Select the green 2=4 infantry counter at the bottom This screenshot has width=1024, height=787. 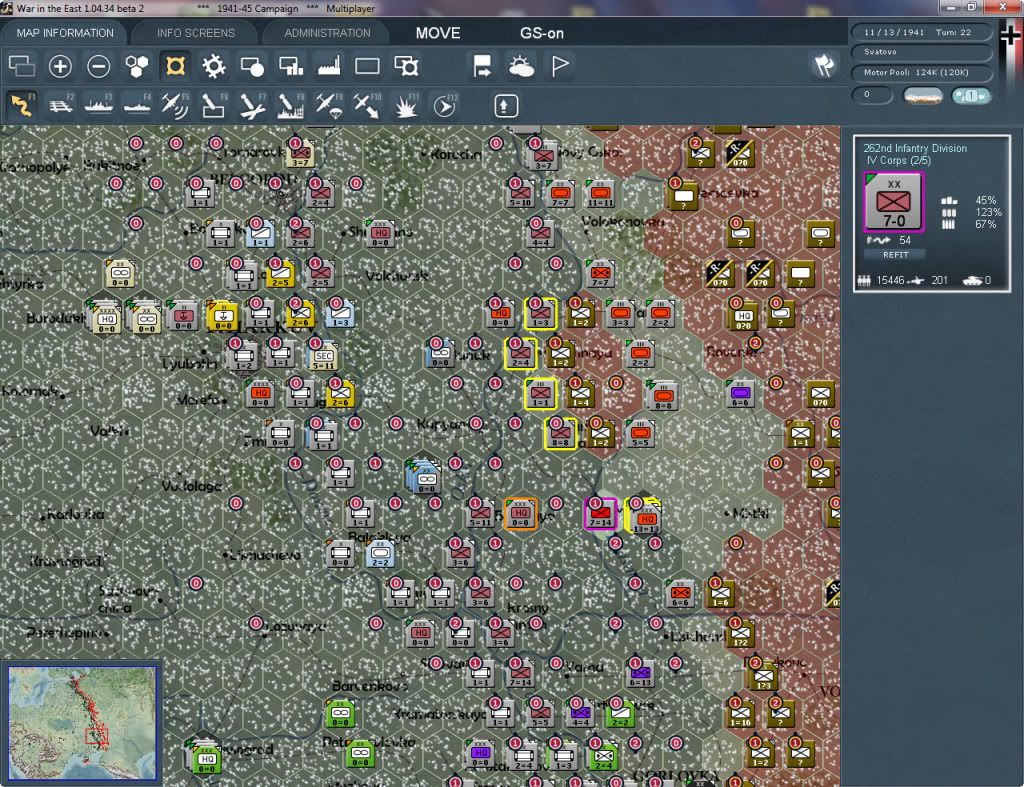pos(604,758)
